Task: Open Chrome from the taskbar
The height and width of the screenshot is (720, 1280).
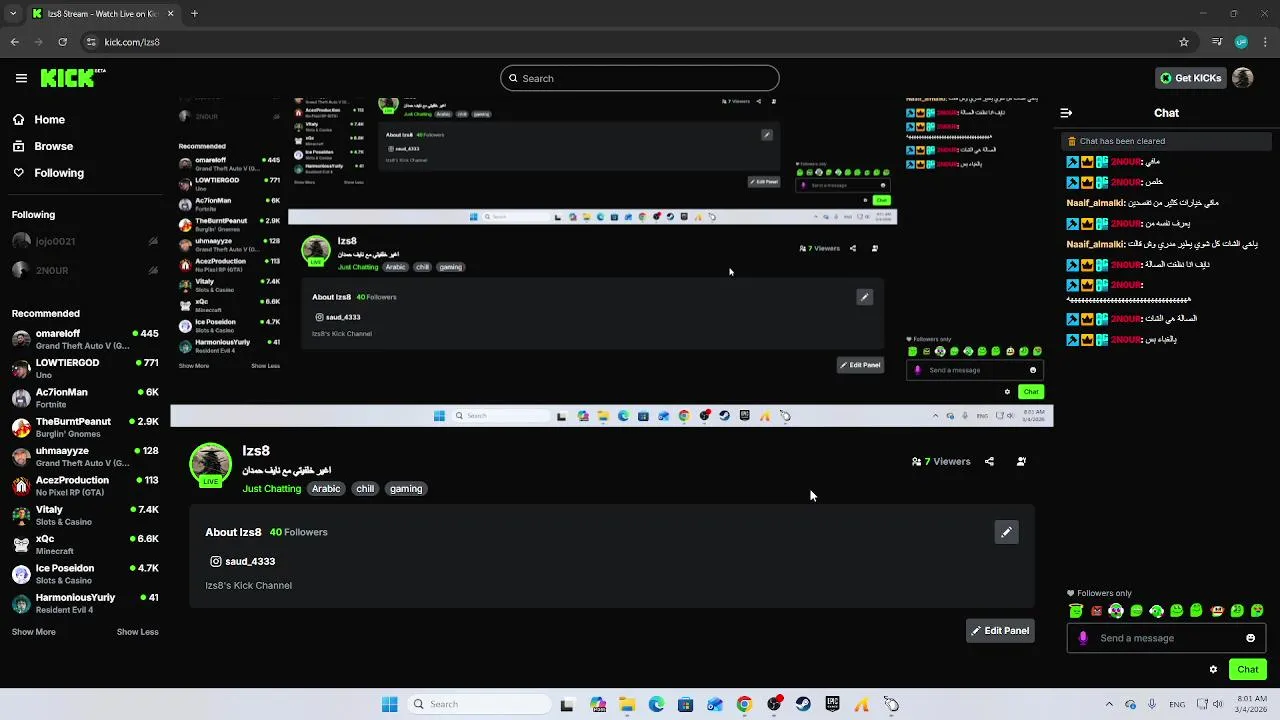Action: pos(744,704)
